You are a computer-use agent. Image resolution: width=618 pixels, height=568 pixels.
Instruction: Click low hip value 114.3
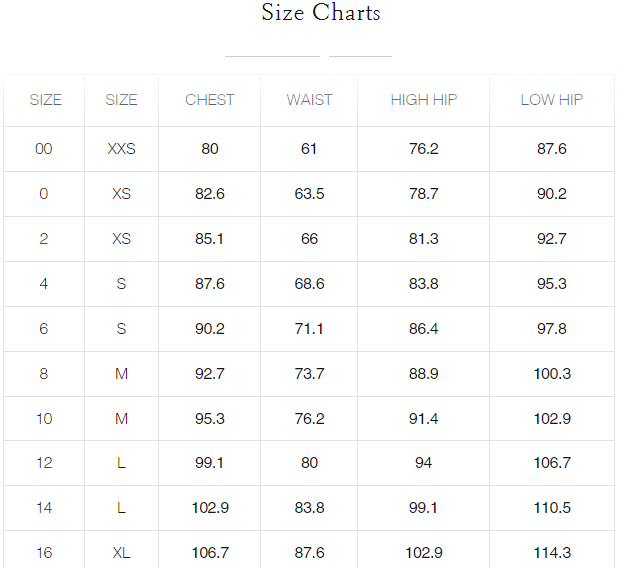551,553
